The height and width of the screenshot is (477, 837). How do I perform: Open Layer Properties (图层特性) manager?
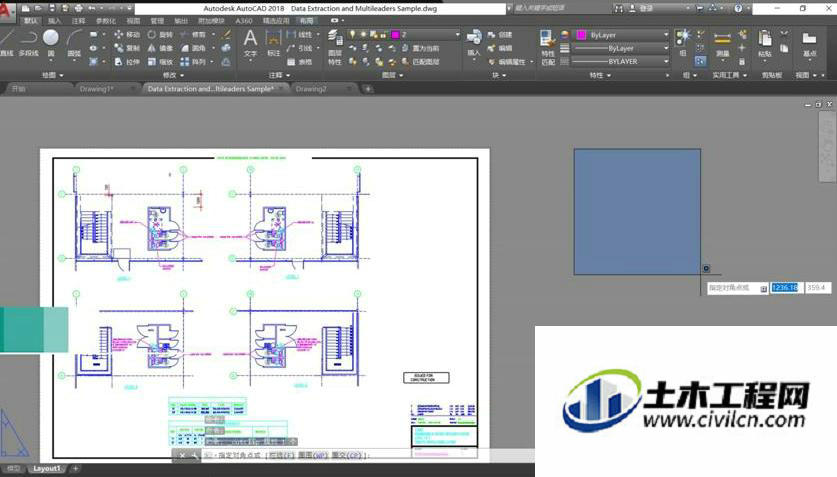(335, 47)
